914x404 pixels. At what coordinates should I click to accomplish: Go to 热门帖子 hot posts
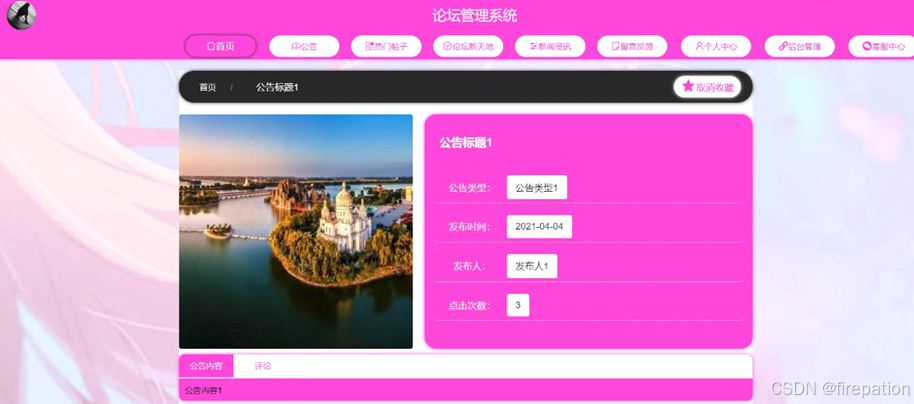click(x=386, y=46)
